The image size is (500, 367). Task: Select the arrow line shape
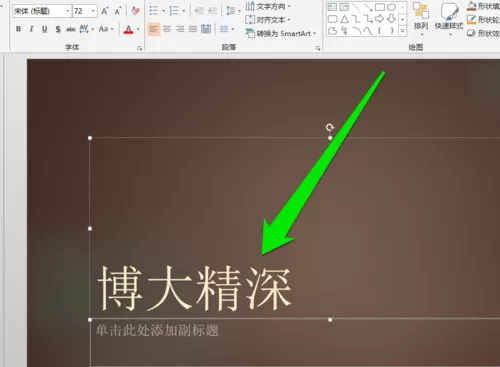(x=368, y=7)
